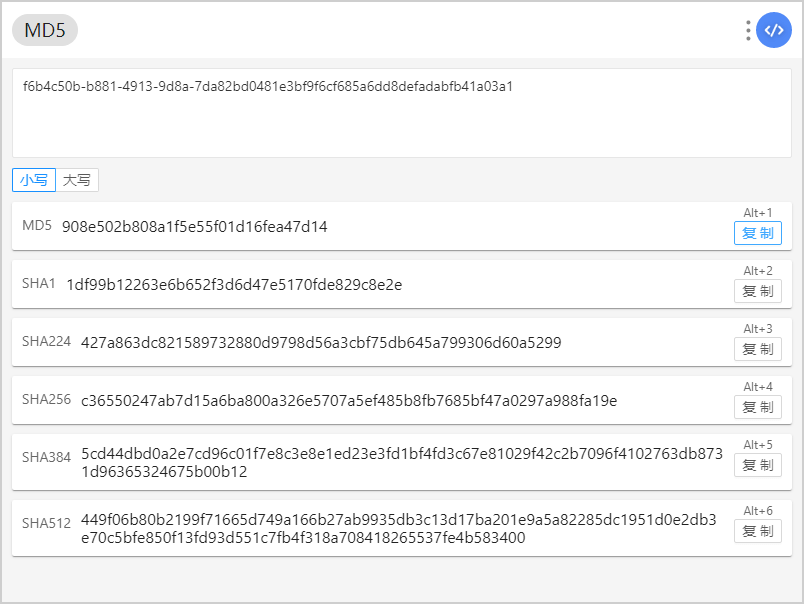
Task: Click the MD5 hash value text
Action: (194, 227)
